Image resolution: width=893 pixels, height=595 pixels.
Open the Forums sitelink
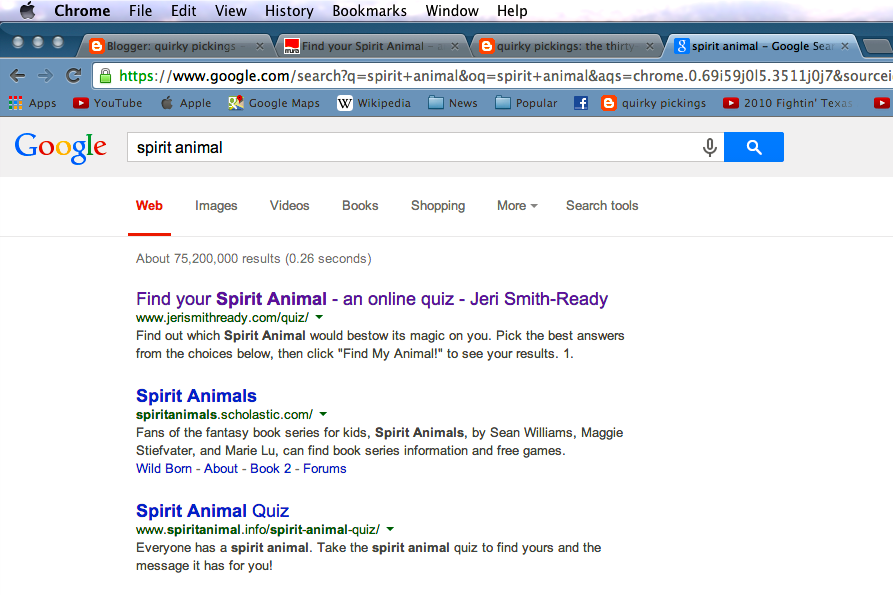coord(325,469)
